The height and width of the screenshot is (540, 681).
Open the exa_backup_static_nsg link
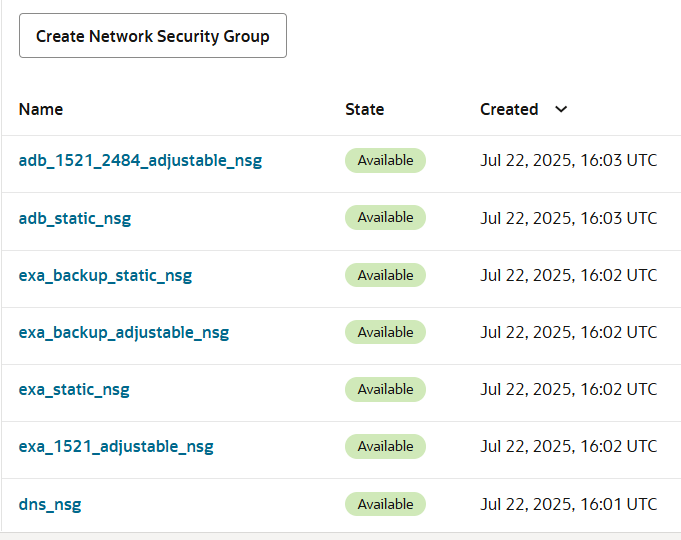pos(105,275)
